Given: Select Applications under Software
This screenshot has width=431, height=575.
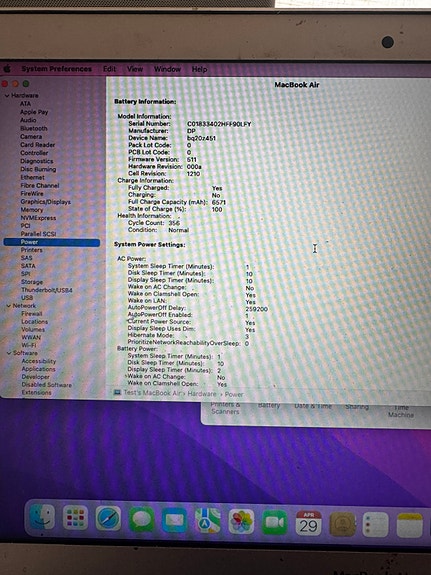Looking at the screenshot, I should pos(38,369).
